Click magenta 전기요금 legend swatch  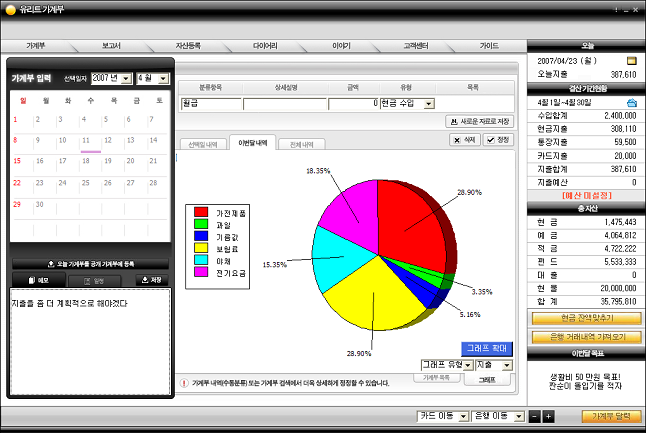pyautogui.click(x=201, y=272)
